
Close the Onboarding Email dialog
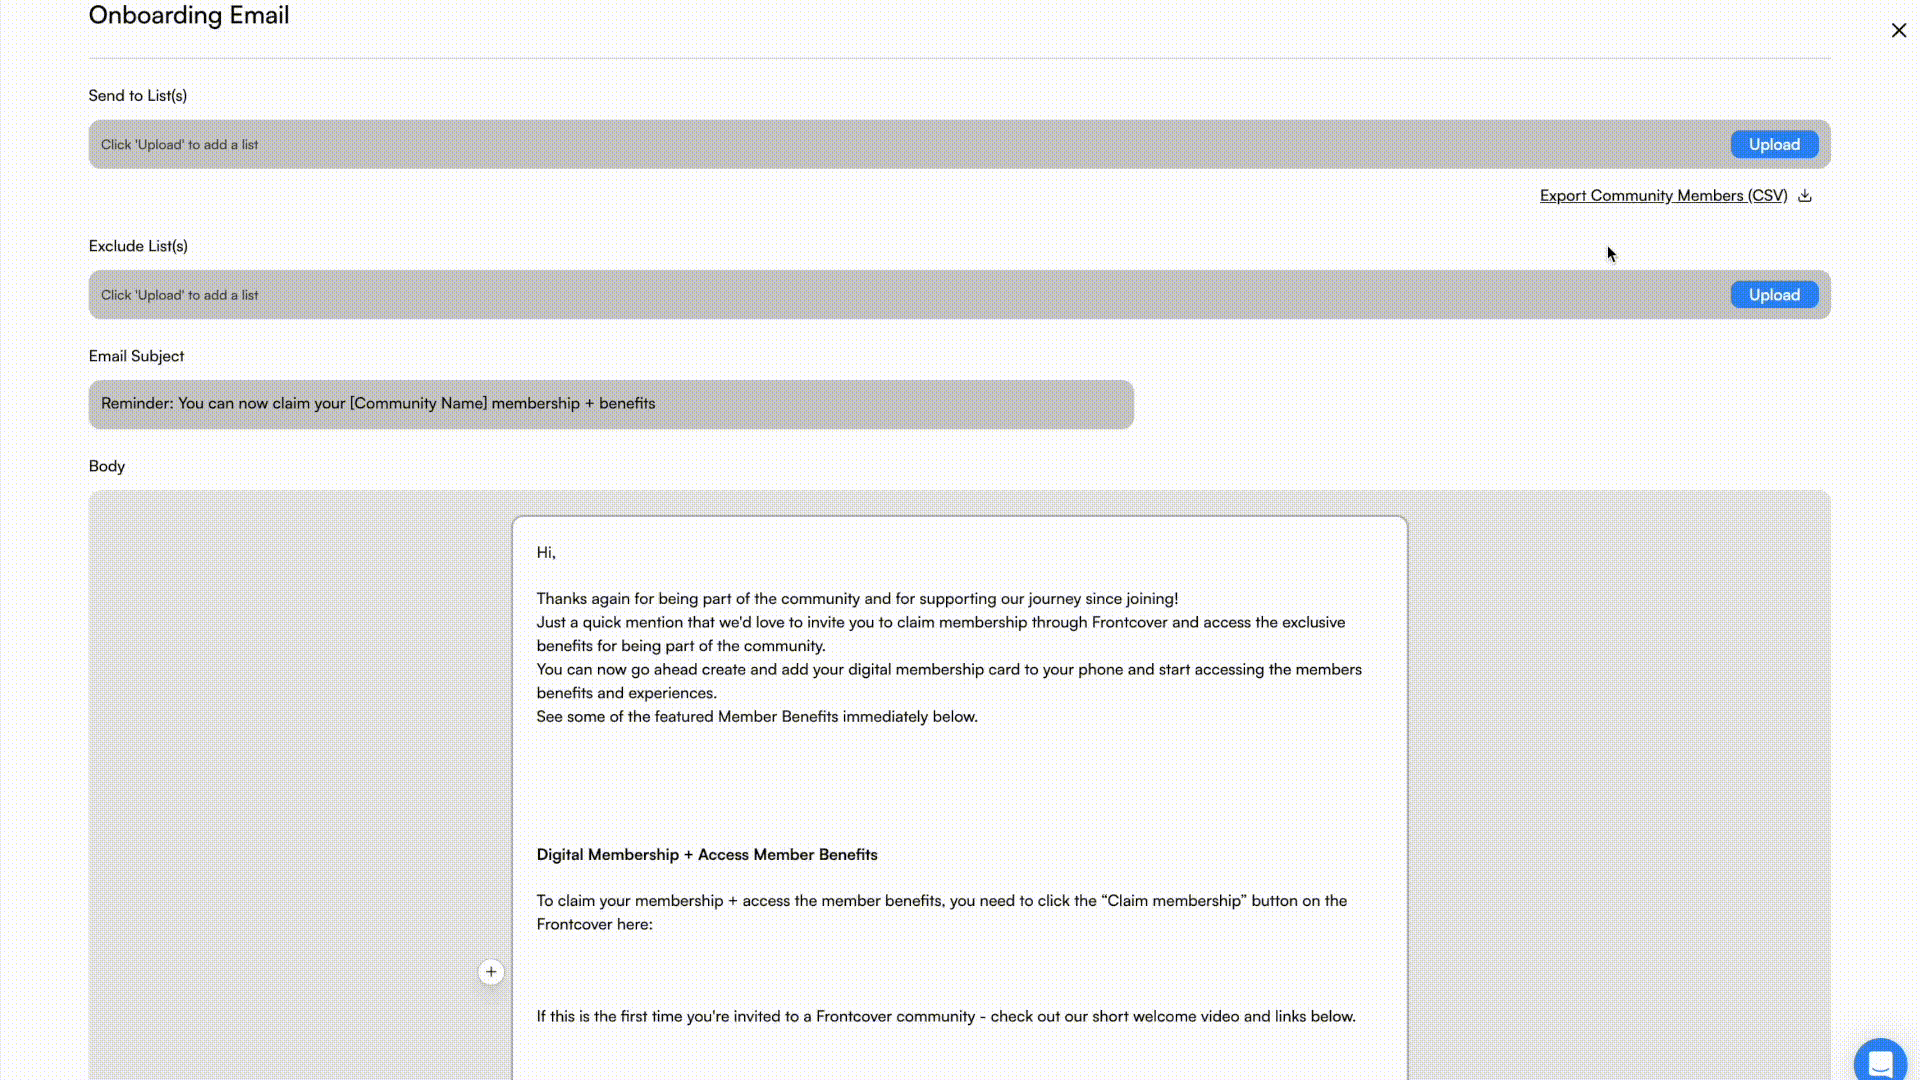point(1898,30)
